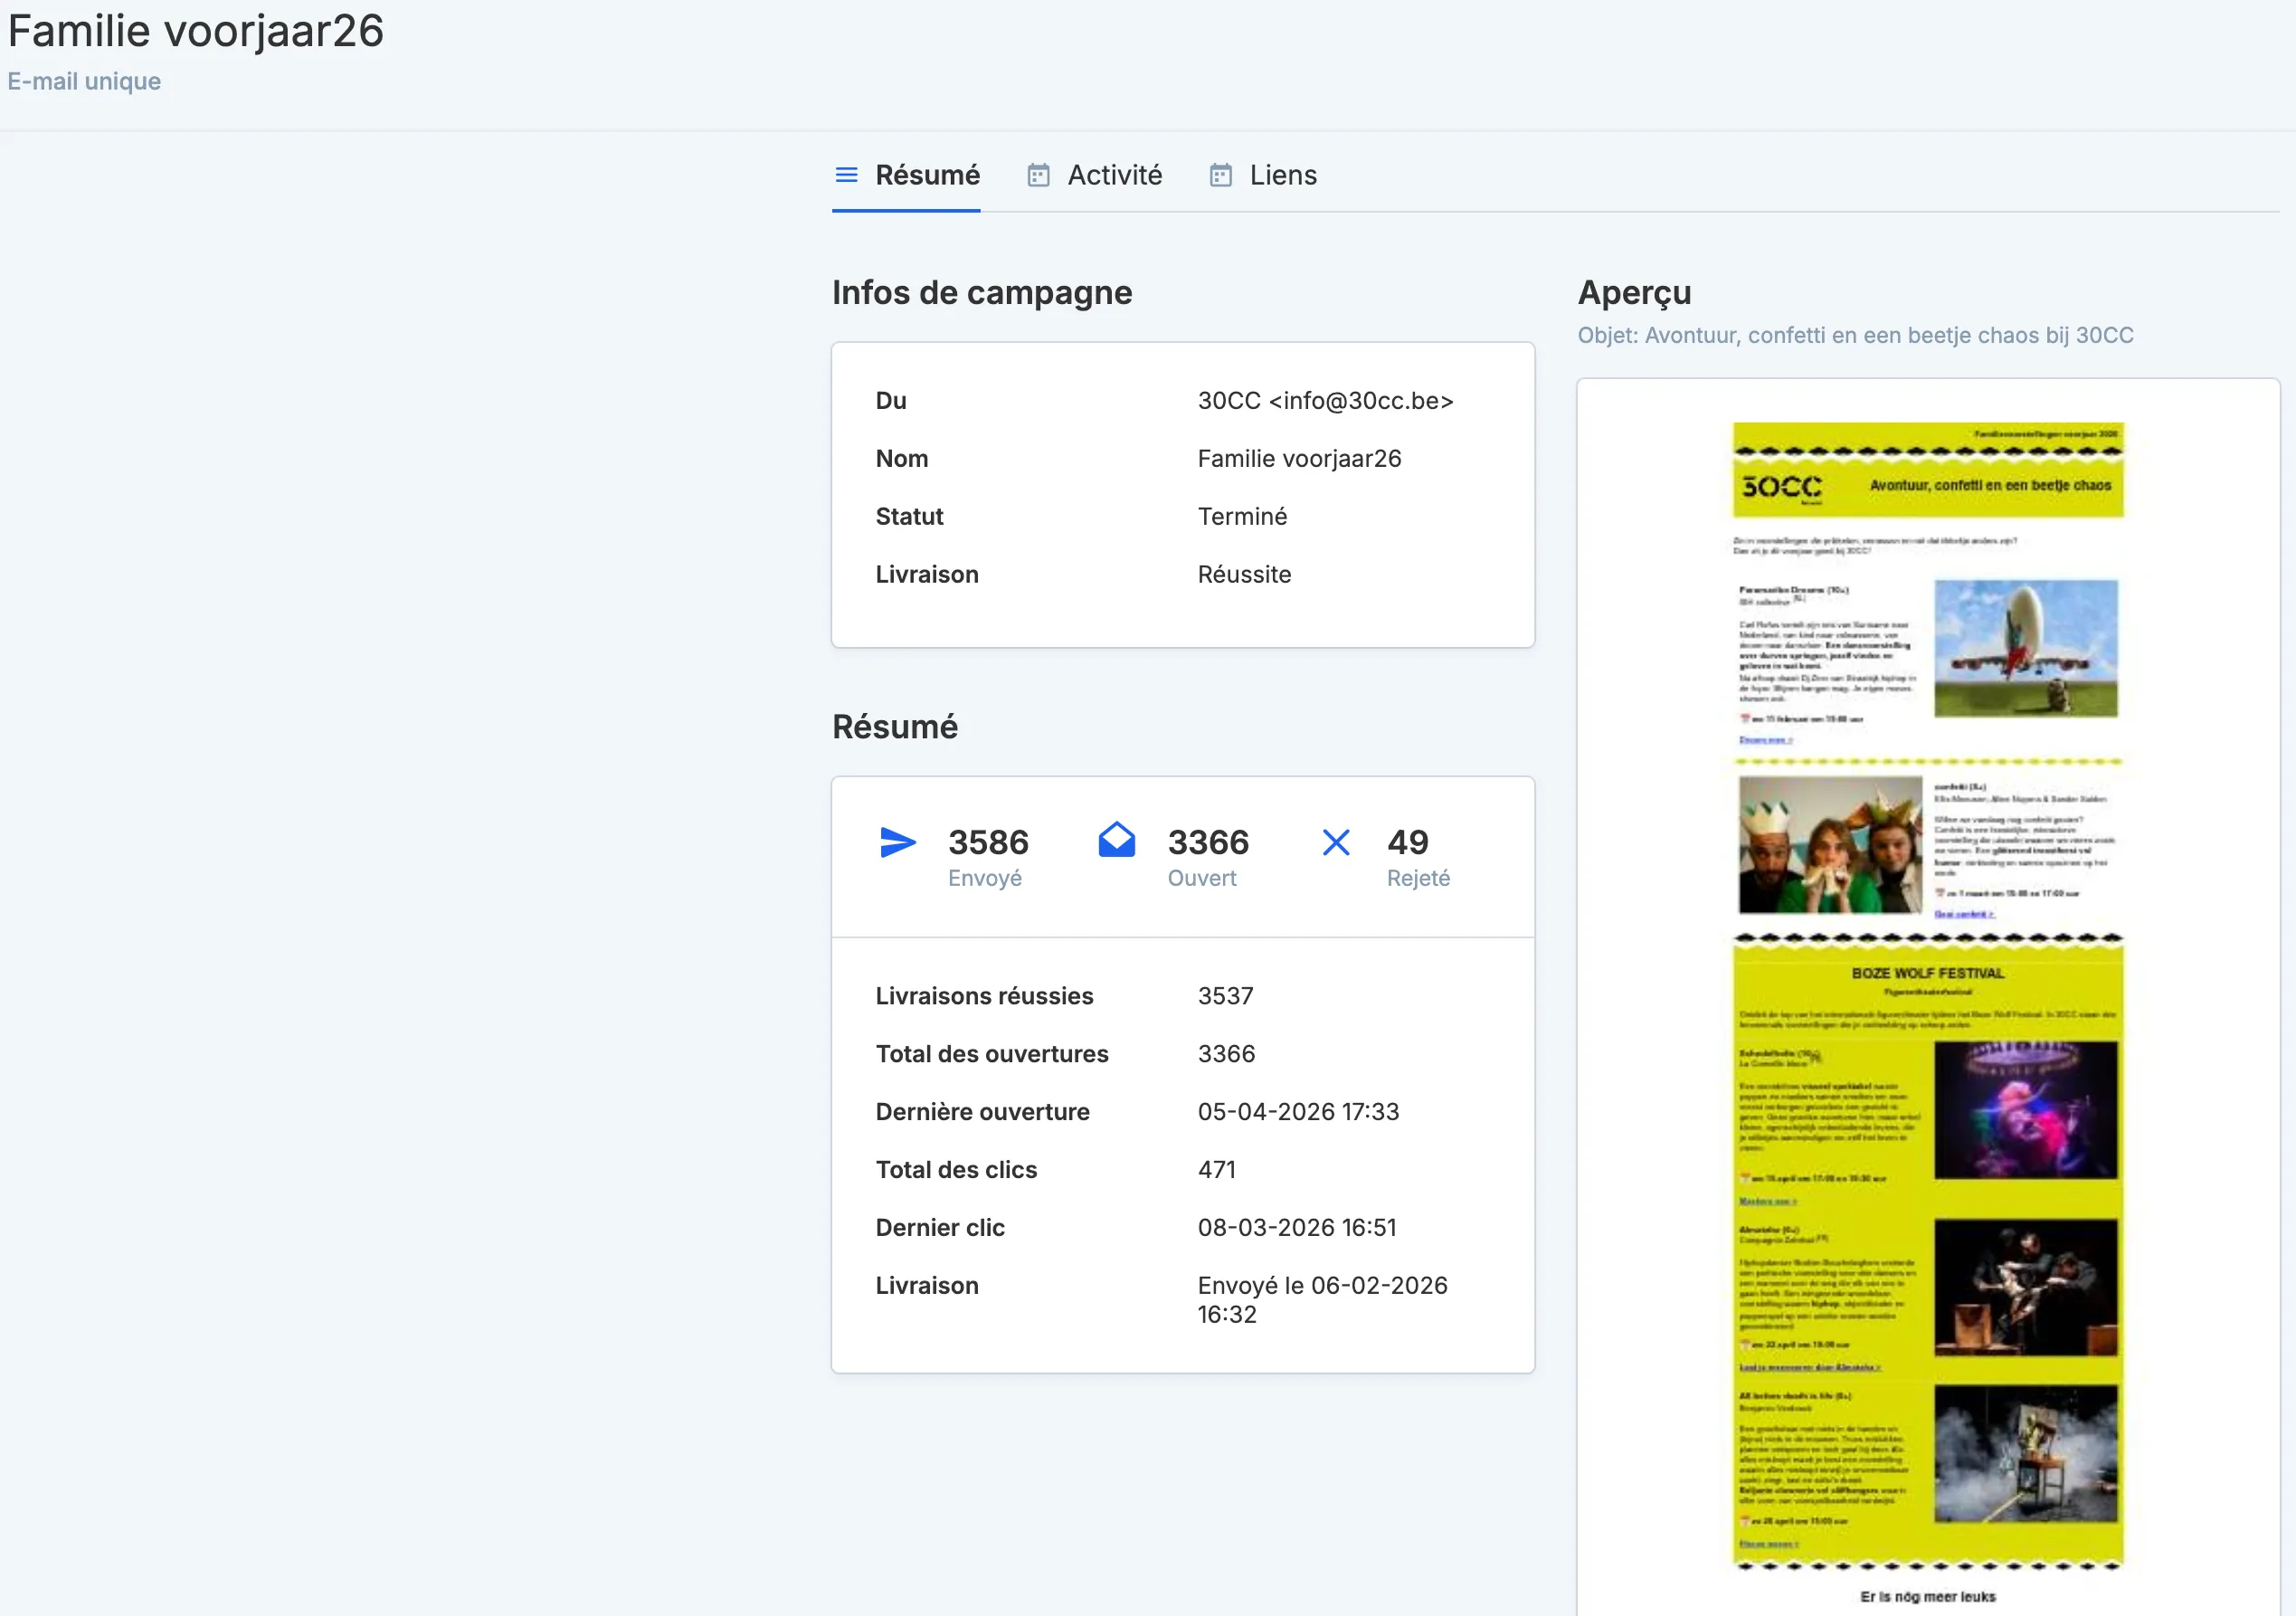
Task: Select Dernier clic date 08-03-2026 16:51
Action: tap(1297, 1228)
